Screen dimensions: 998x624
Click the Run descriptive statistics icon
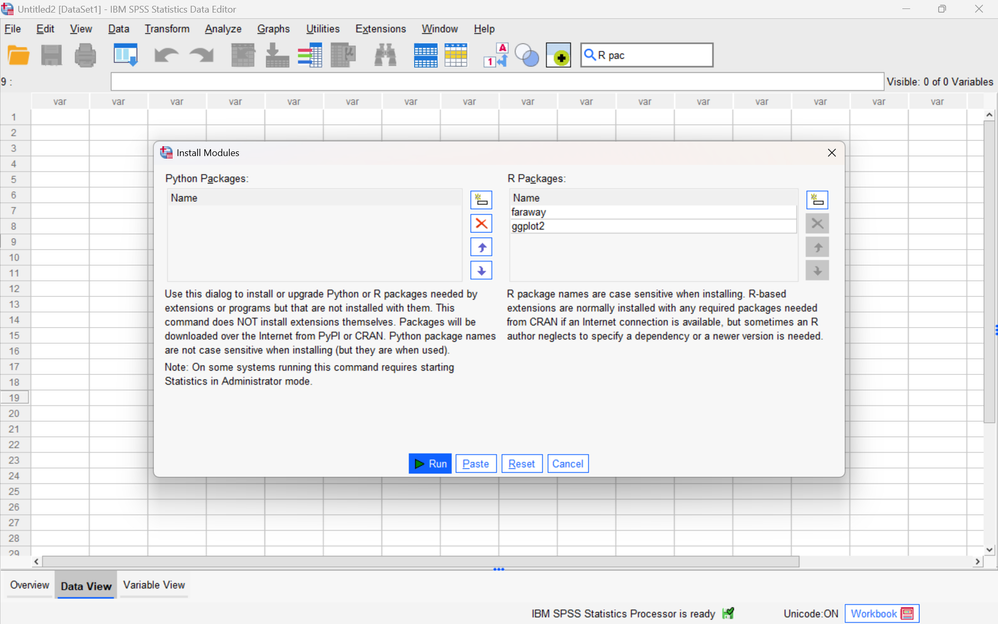(344, 55)
